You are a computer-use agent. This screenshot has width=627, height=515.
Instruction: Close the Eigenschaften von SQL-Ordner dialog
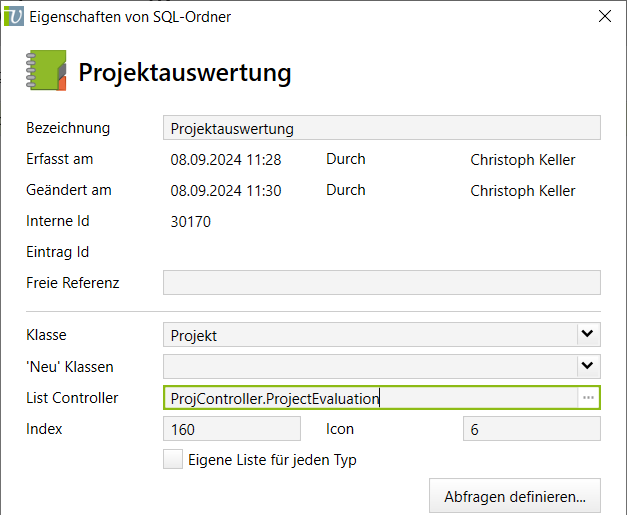[x=604, y=16]
